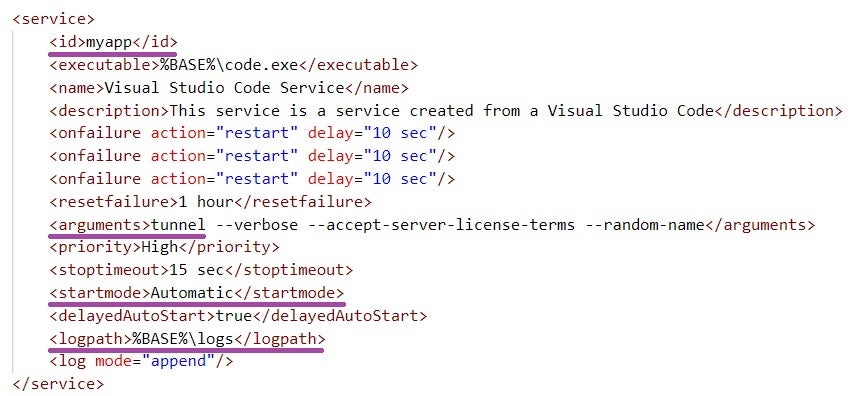Click the third onfailure element
852x396 pixels.
(252, 179)
